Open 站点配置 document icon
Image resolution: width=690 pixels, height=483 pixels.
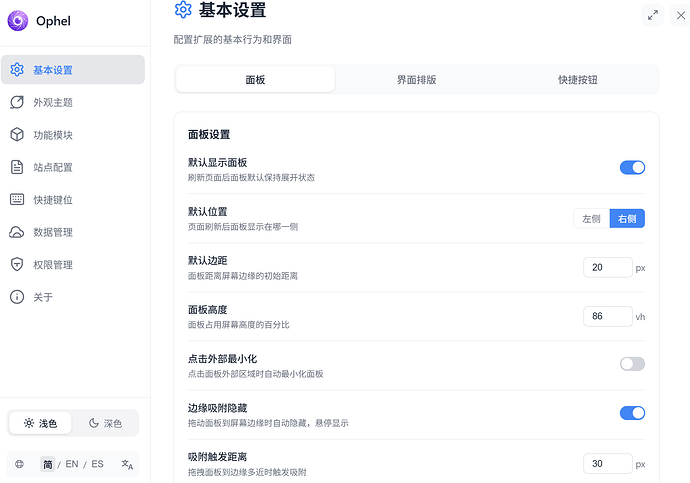point(17,167)
